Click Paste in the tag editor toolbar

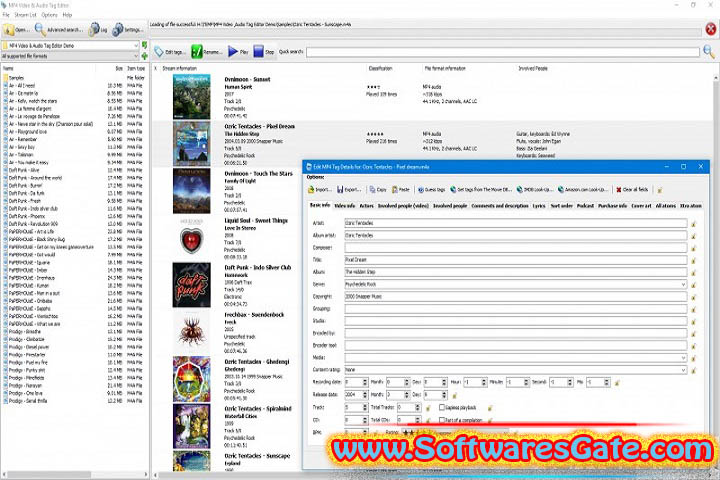(x=400, y=189)
